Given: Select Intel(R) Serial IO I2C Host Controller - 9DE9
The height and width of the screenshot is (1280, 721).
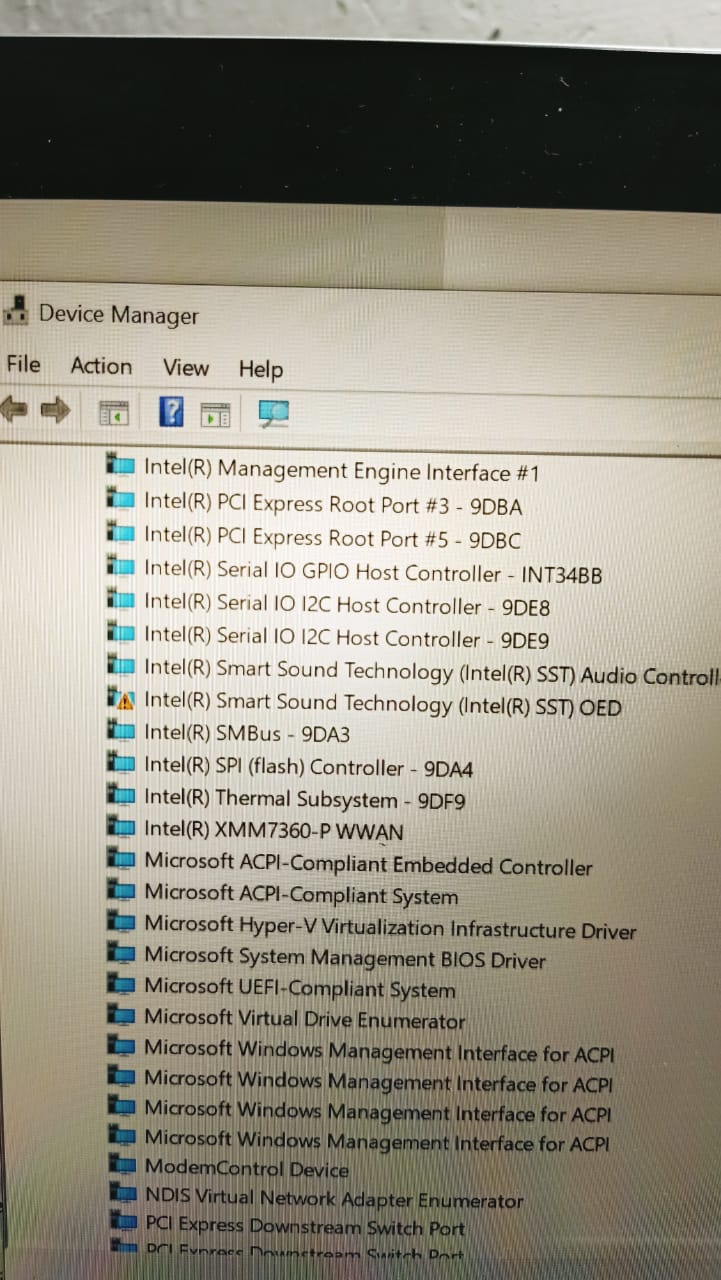Looking at the screenshot, I should (347, 638).
